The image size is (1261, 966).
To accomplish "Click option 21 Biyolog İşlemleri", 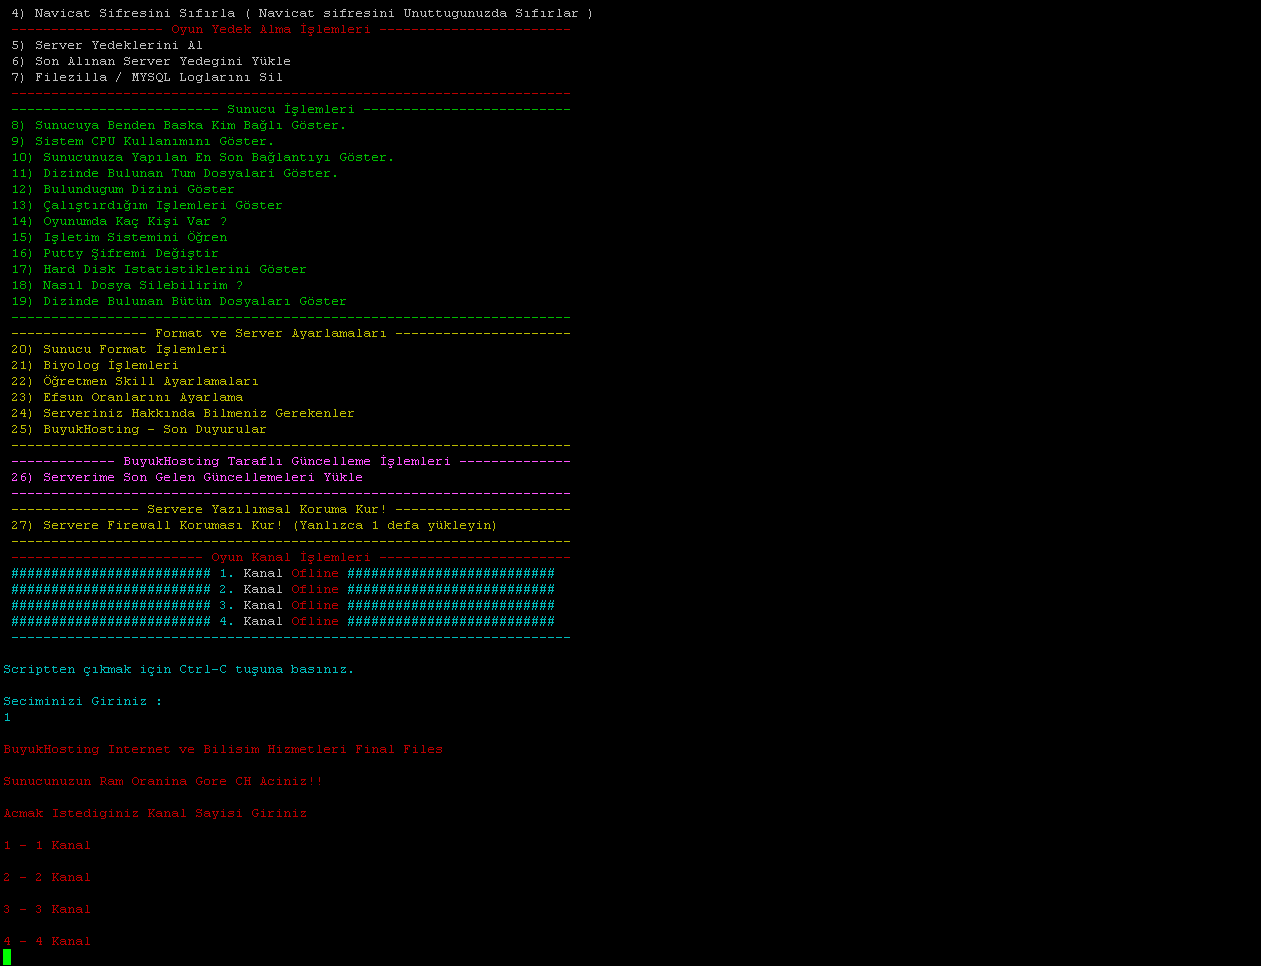I will (x=95, y=365).
